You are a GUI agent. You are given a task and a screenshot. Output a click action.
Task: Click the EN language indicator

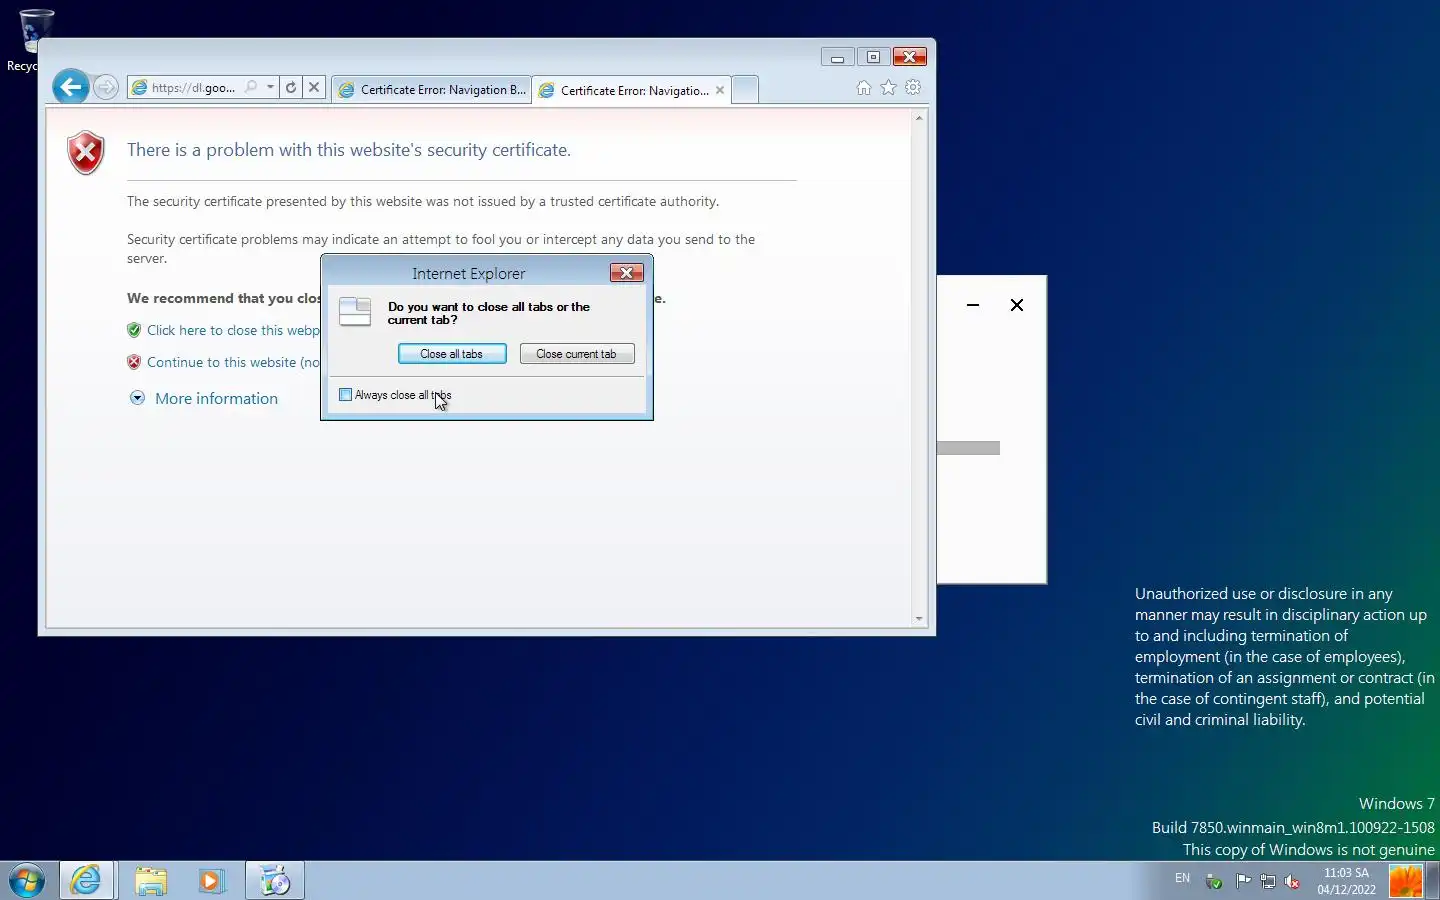1183,879
